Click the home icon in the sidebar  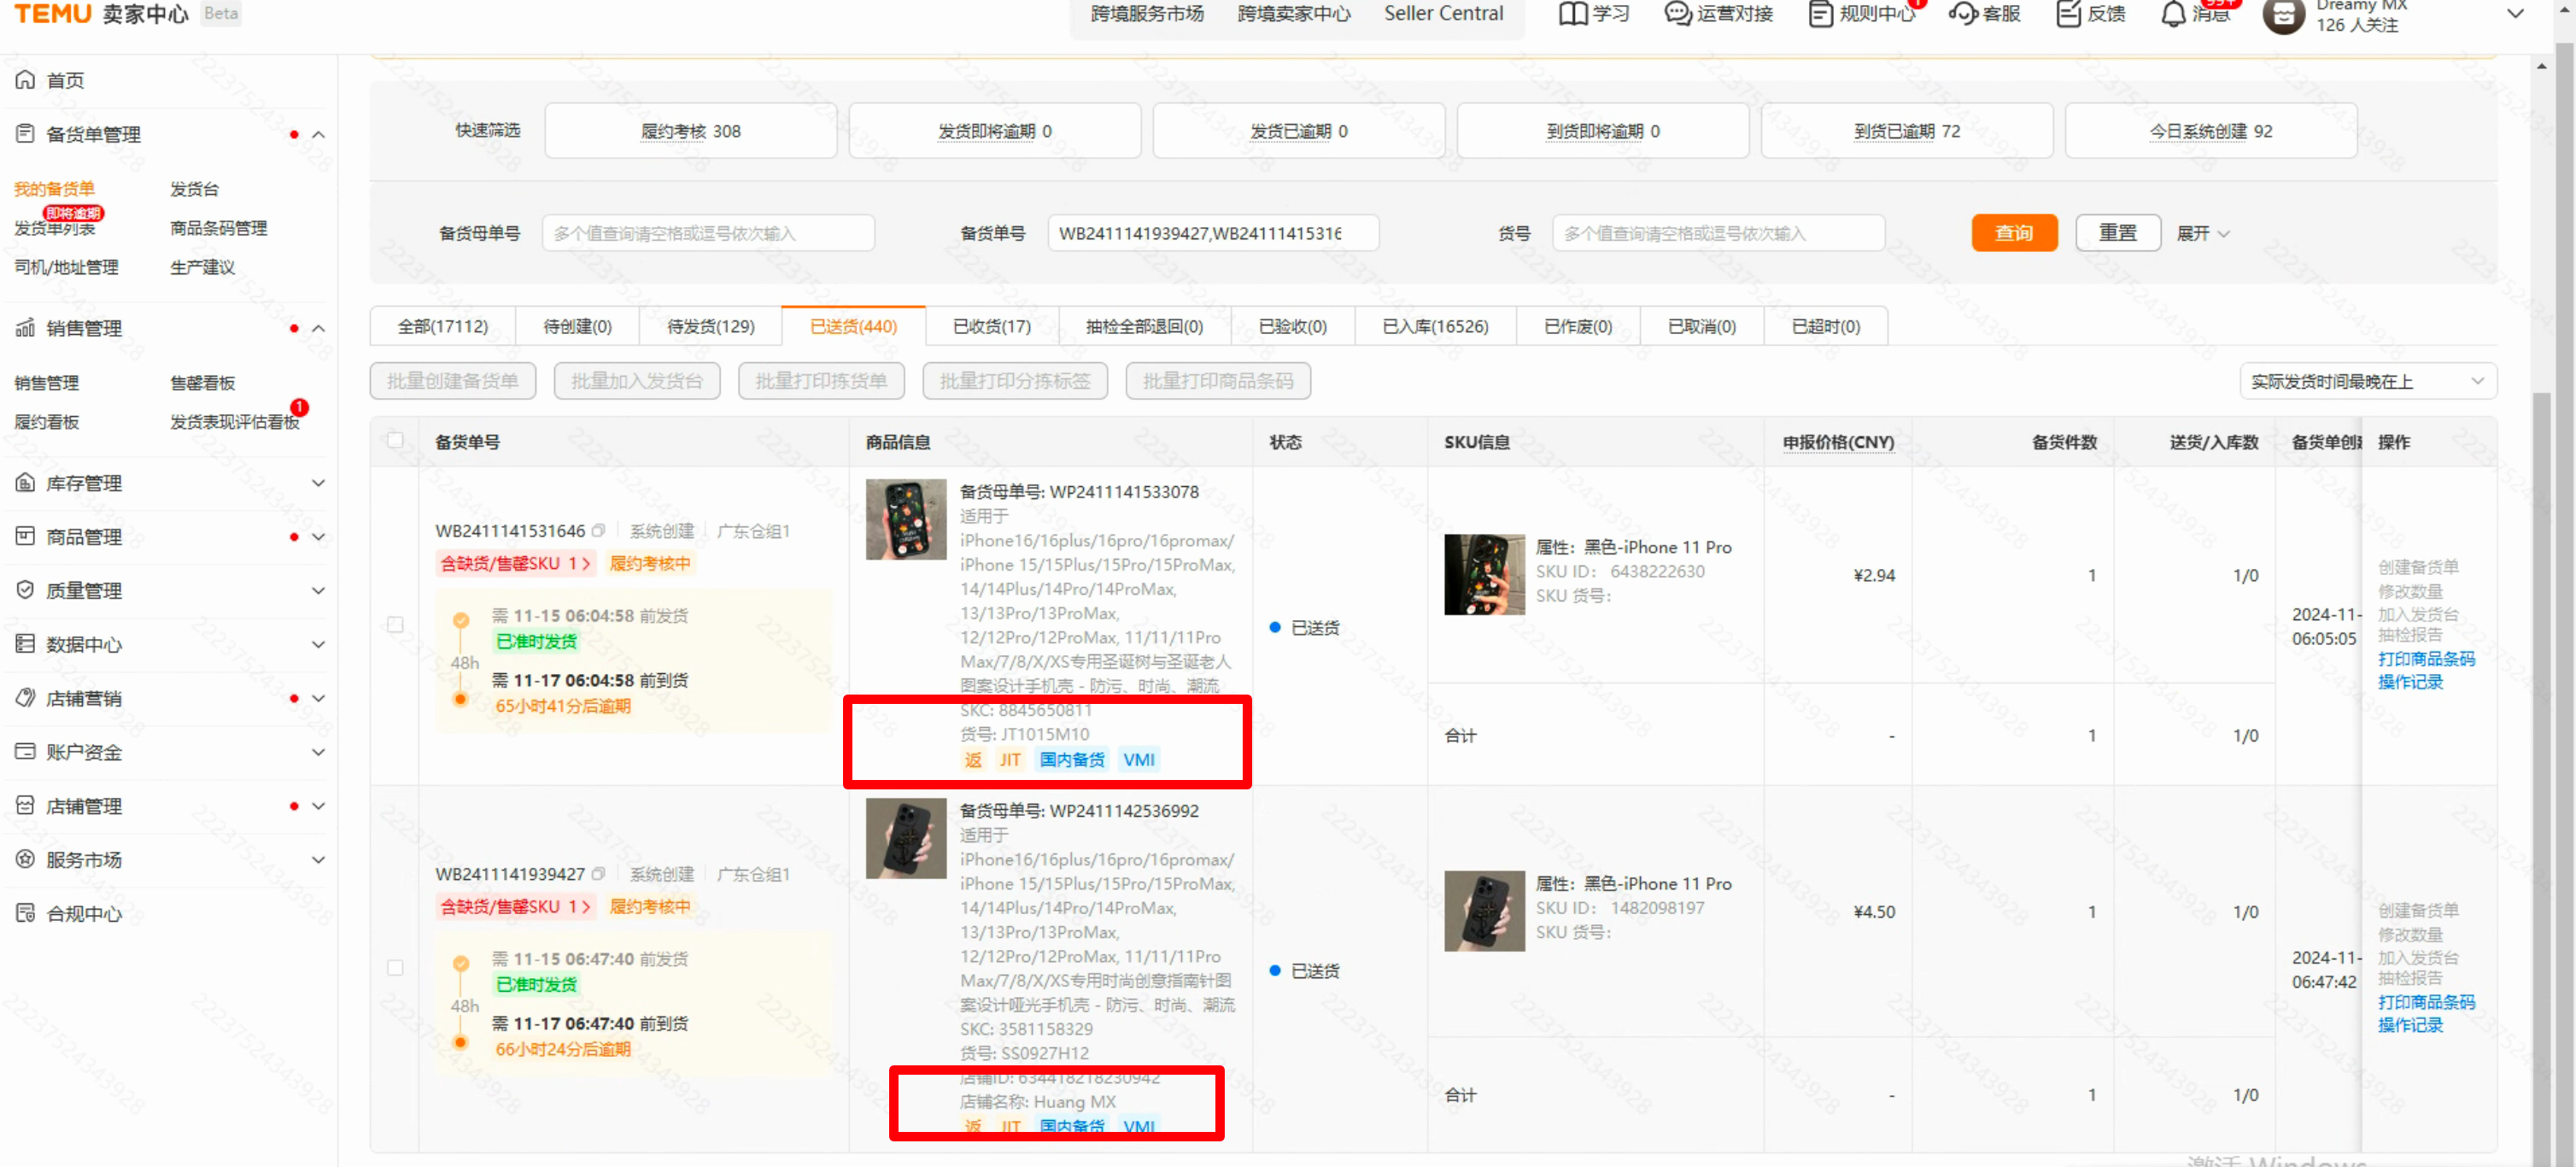[x=25, y=80]
